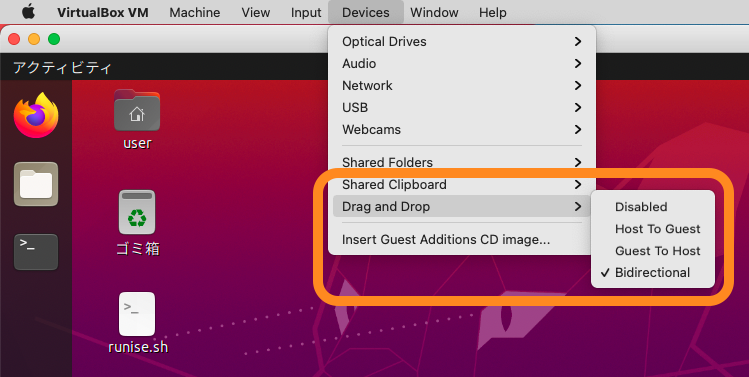Select the checked Bidirectional option

[x=653, y=272]
